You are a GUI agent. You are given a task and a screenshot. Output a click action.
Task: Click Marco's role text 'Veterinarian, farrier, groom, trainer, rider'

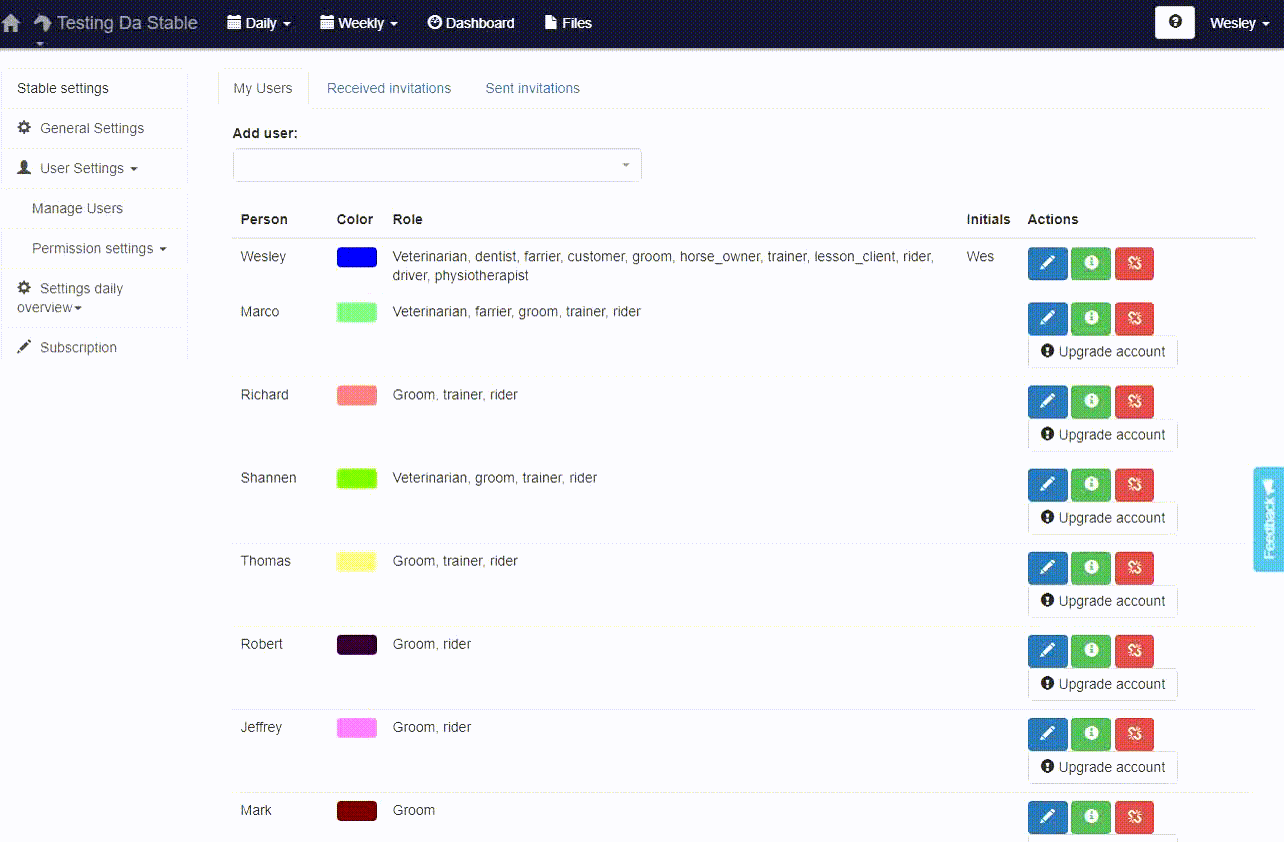click(x=517, y=312)
